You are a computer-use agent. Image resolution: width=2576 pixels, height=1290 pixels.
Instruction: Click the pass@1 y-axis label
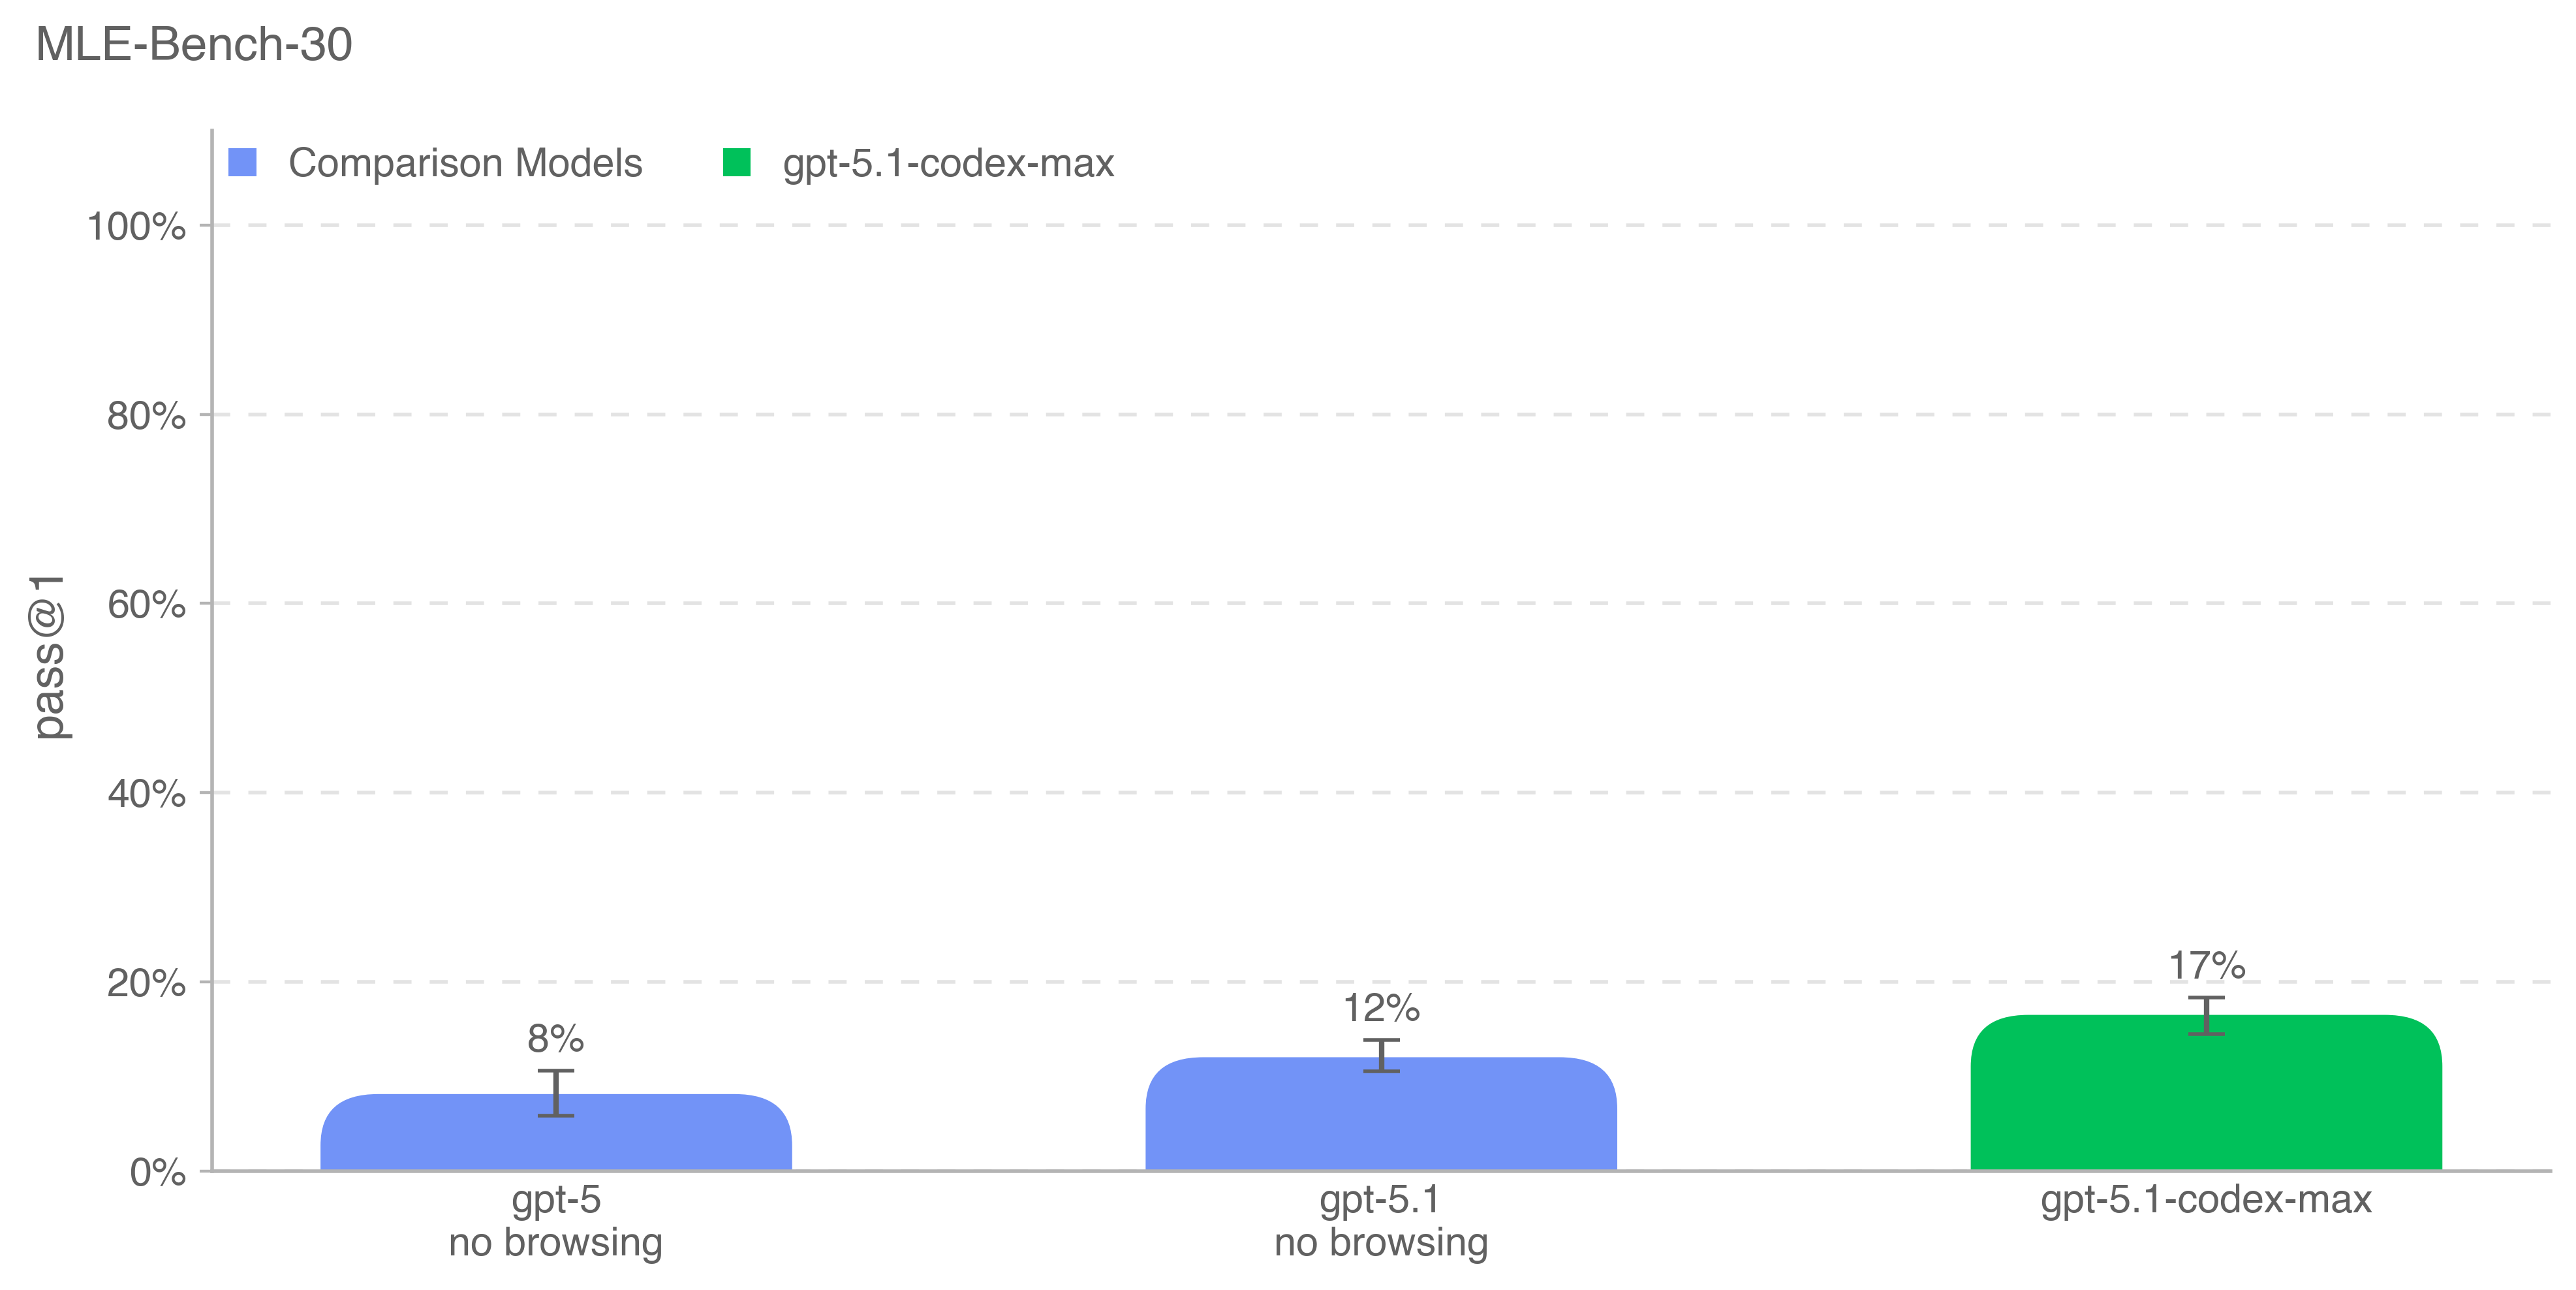coord(48,657)
